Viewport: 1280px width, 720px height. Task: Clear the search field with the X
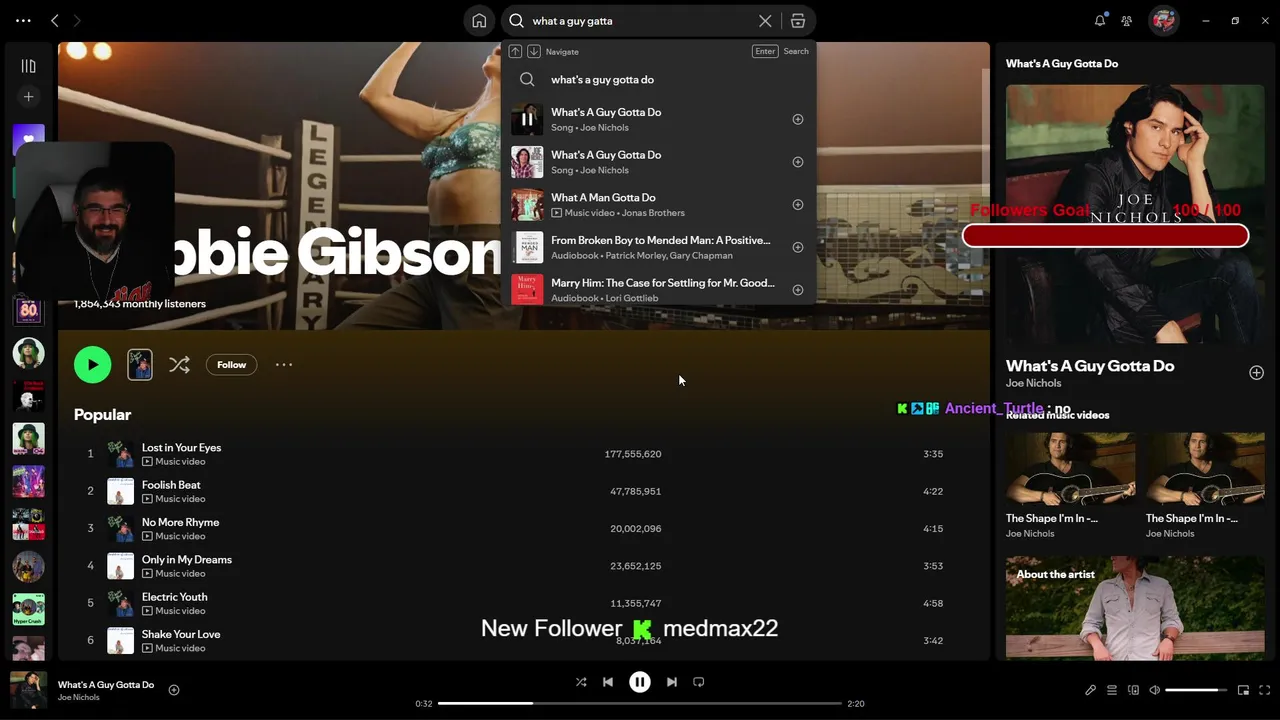tap(765, 21)
